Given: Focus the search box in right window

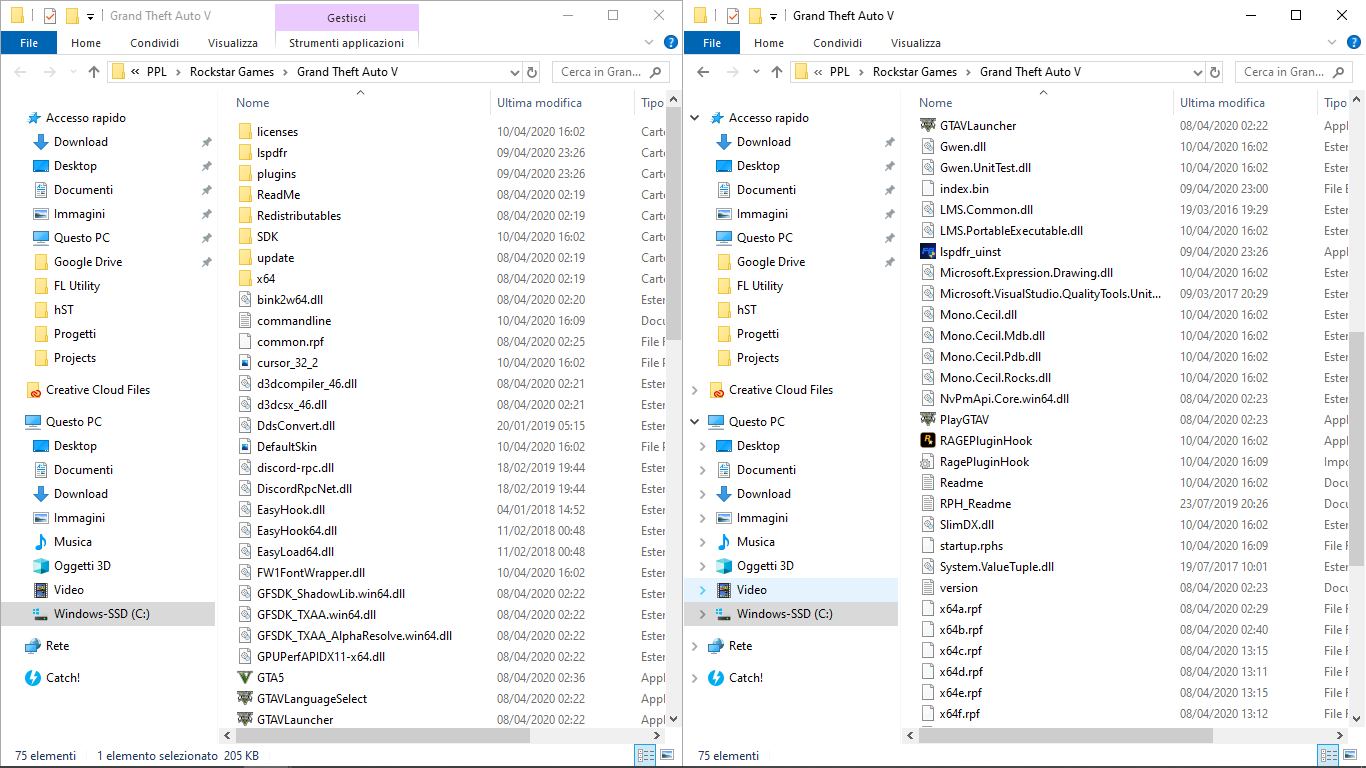Looking at the screenshot, I should [1294, 72].
